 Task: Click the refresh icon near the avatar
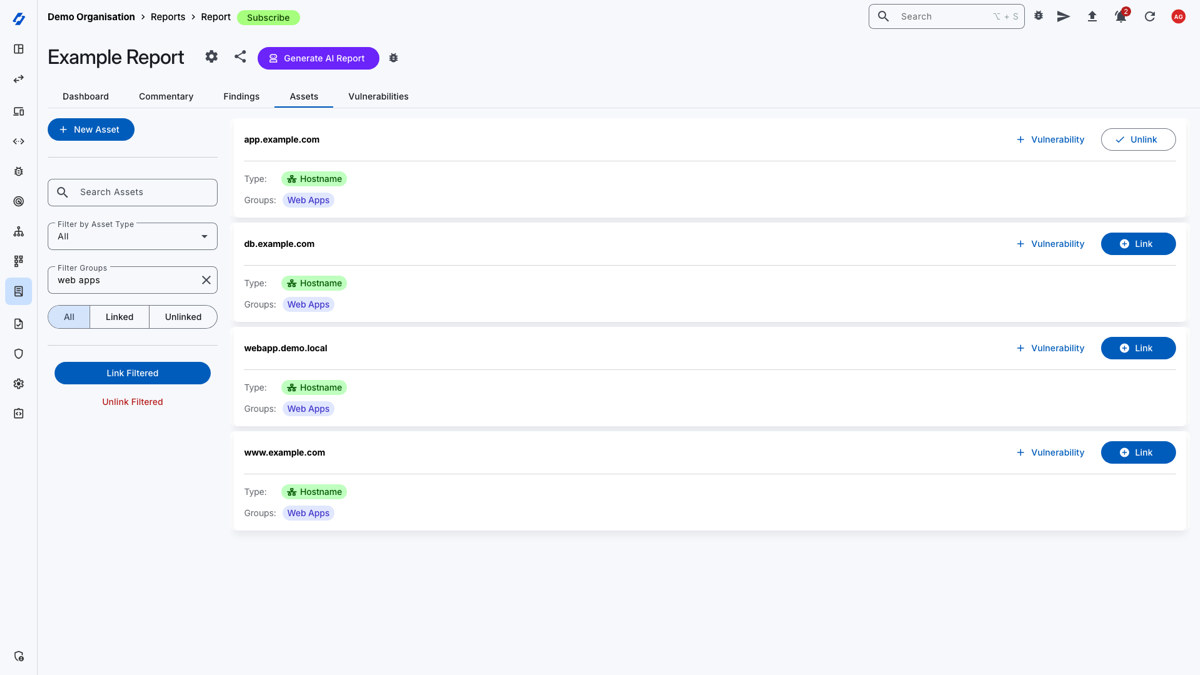coord(1149,16)
